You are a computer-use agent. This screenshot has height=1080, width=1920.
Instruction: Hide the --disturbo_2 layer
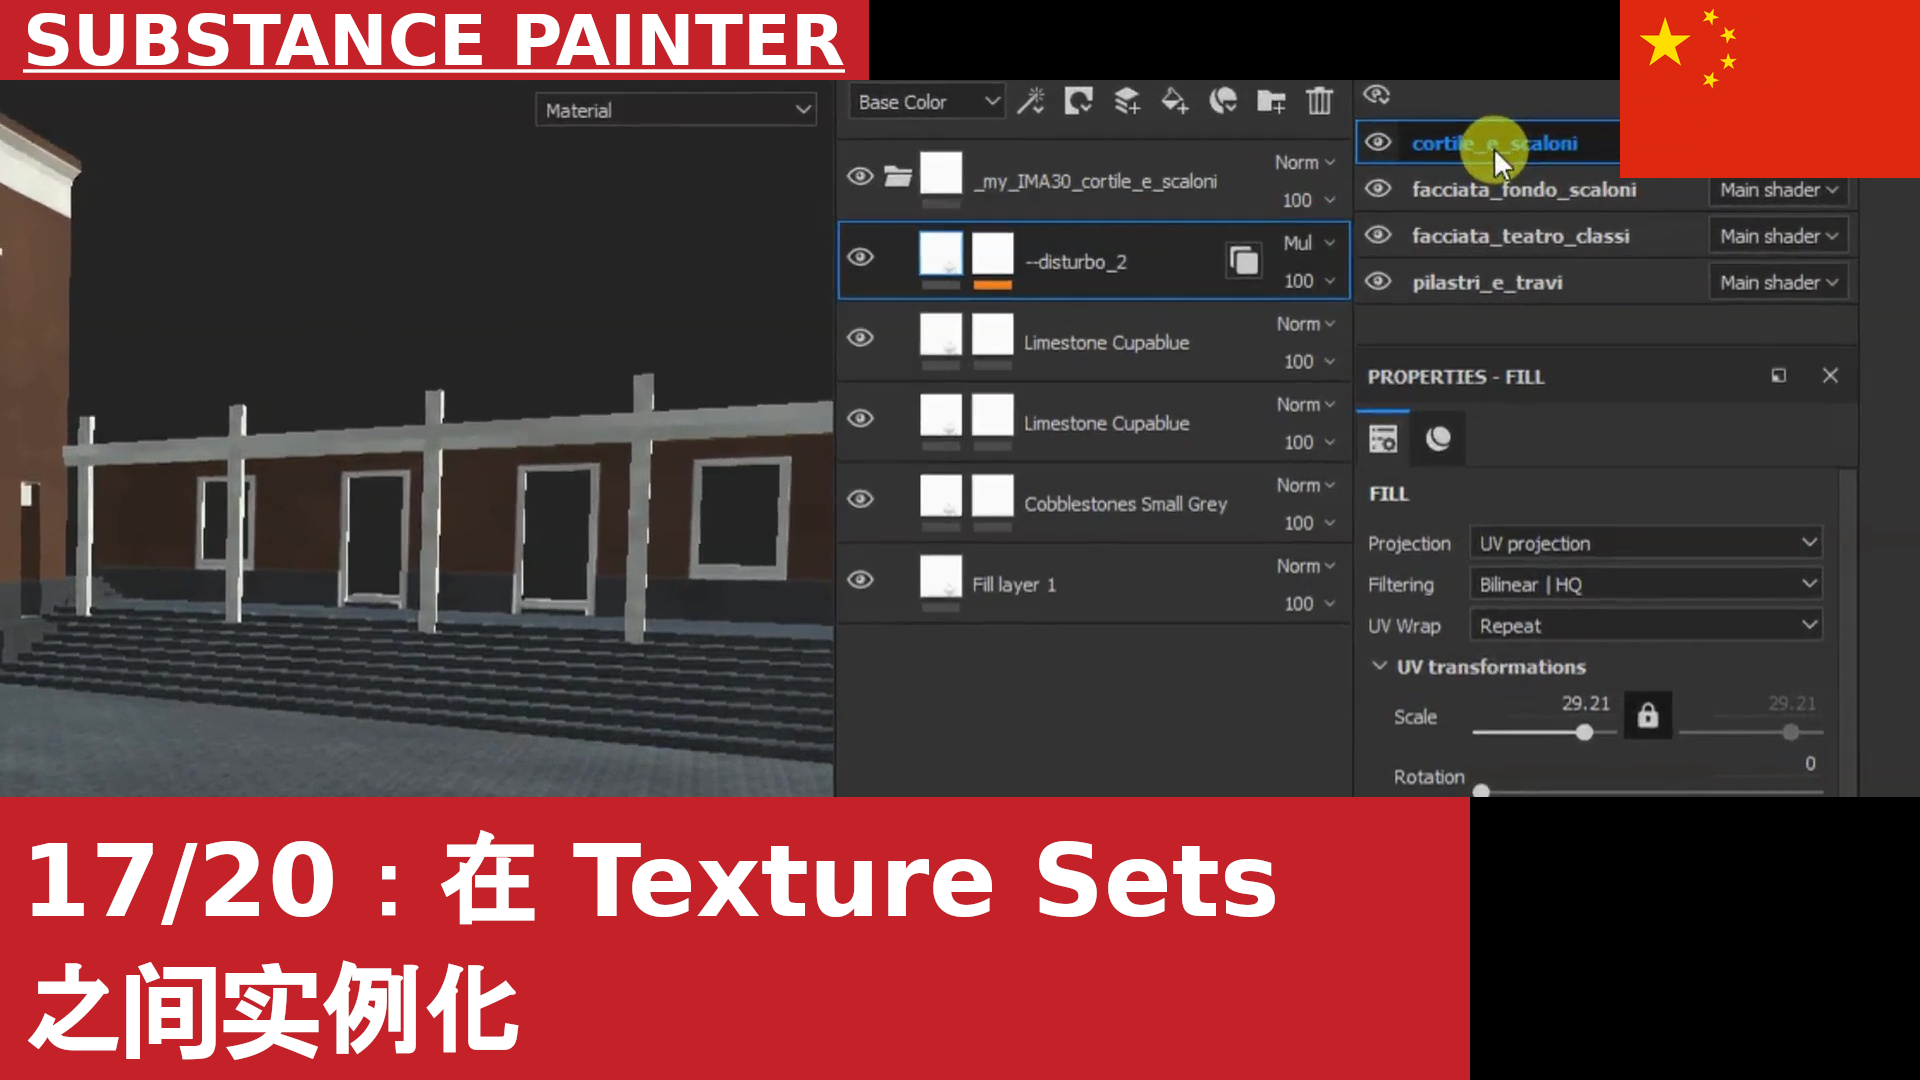point(860,257)
